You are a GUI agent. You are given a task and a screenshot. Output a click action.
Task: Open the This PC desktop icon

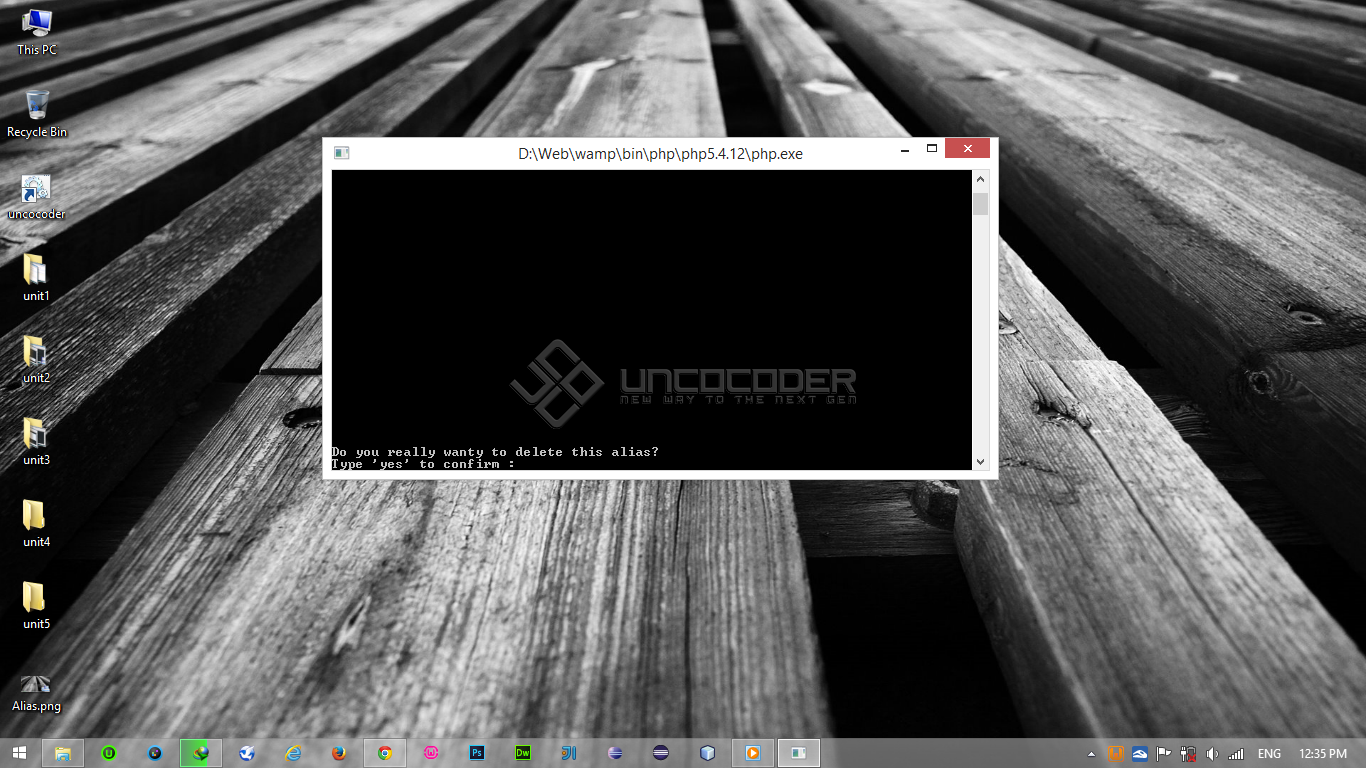37,31
